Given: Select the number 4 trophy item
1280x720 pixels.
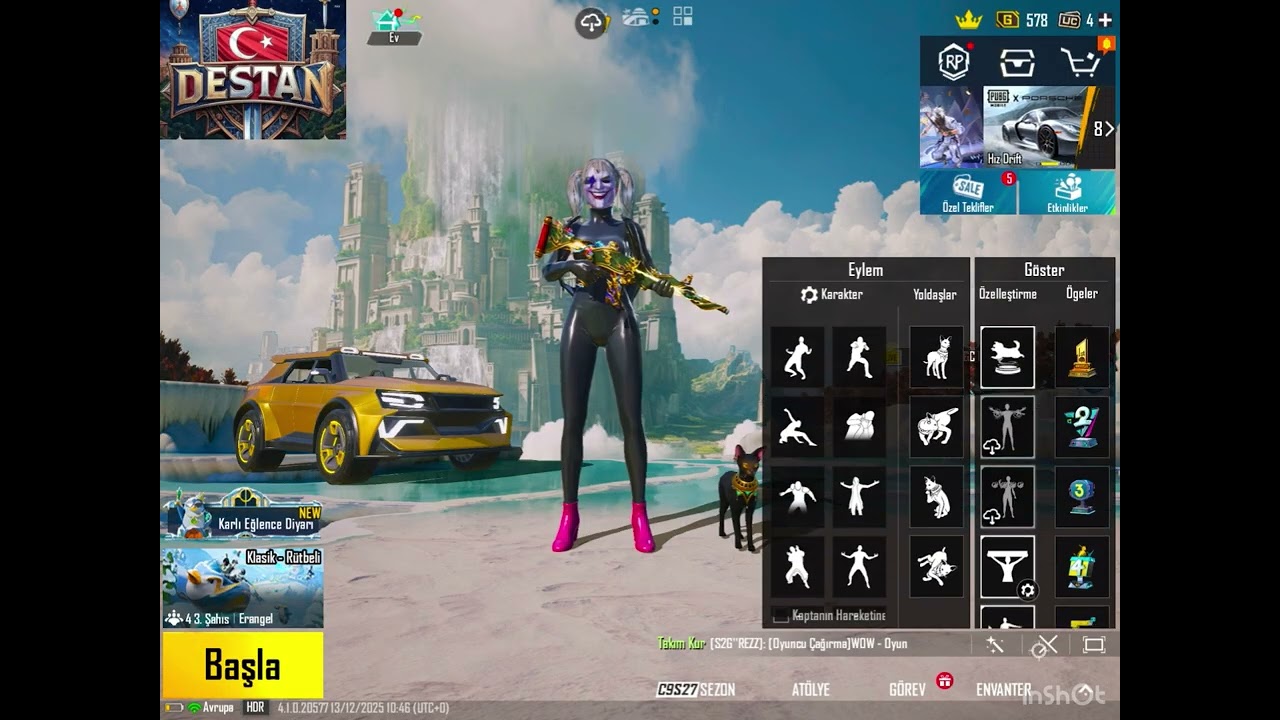Looking at the screenshot, I should point(1082,567).
